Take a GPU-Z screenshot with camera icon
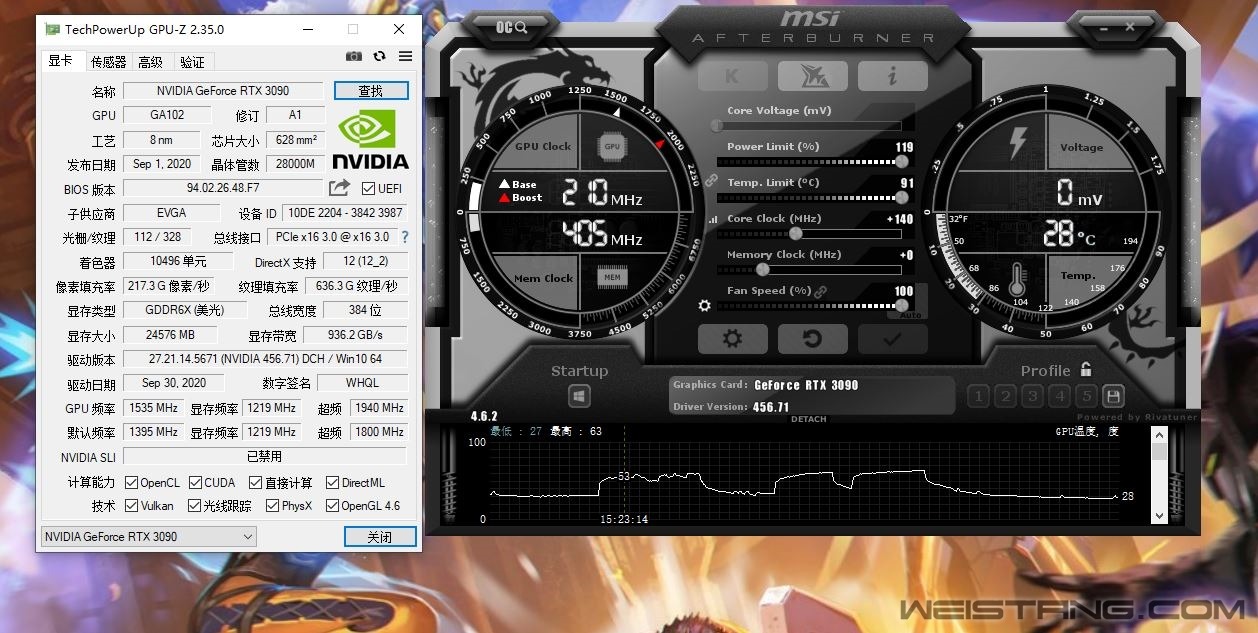 pyautogui.click(x=353, y=57)
